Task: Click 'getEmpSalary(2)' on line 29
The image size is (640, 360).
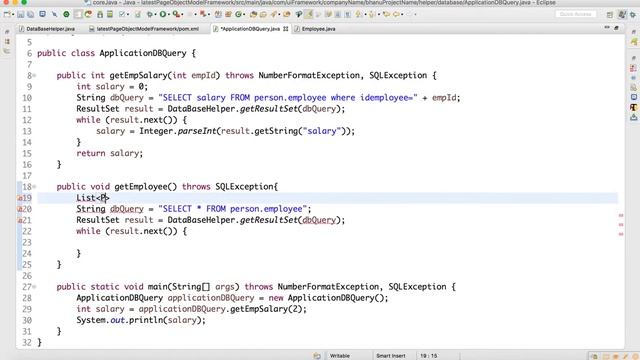Action: 268,309
